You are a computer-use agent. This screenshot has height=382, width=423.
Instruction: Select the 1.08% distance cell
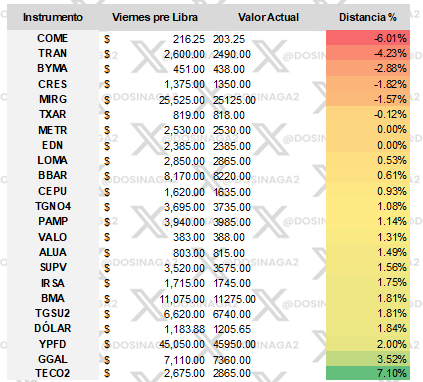pyautogui.click(x=368, y=206)
